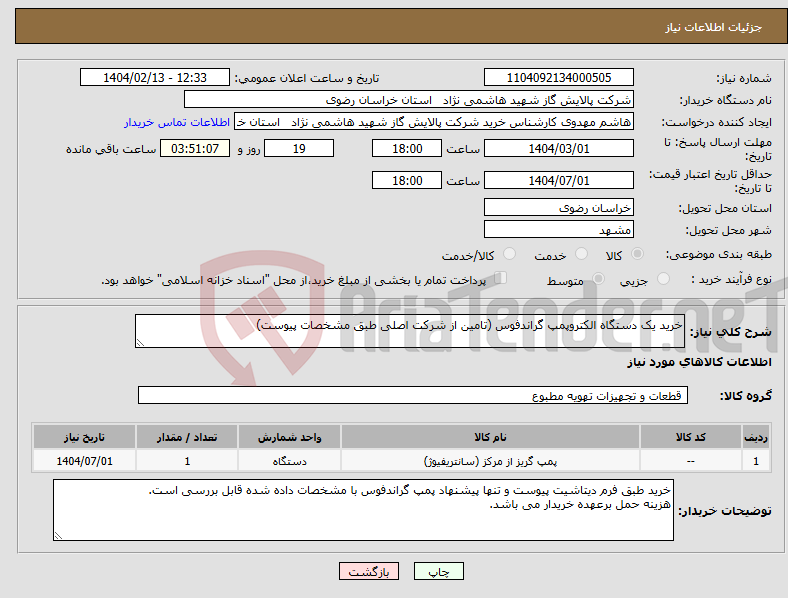
Task: Click the ردیف column header
Action: click(x=756, y=437)
